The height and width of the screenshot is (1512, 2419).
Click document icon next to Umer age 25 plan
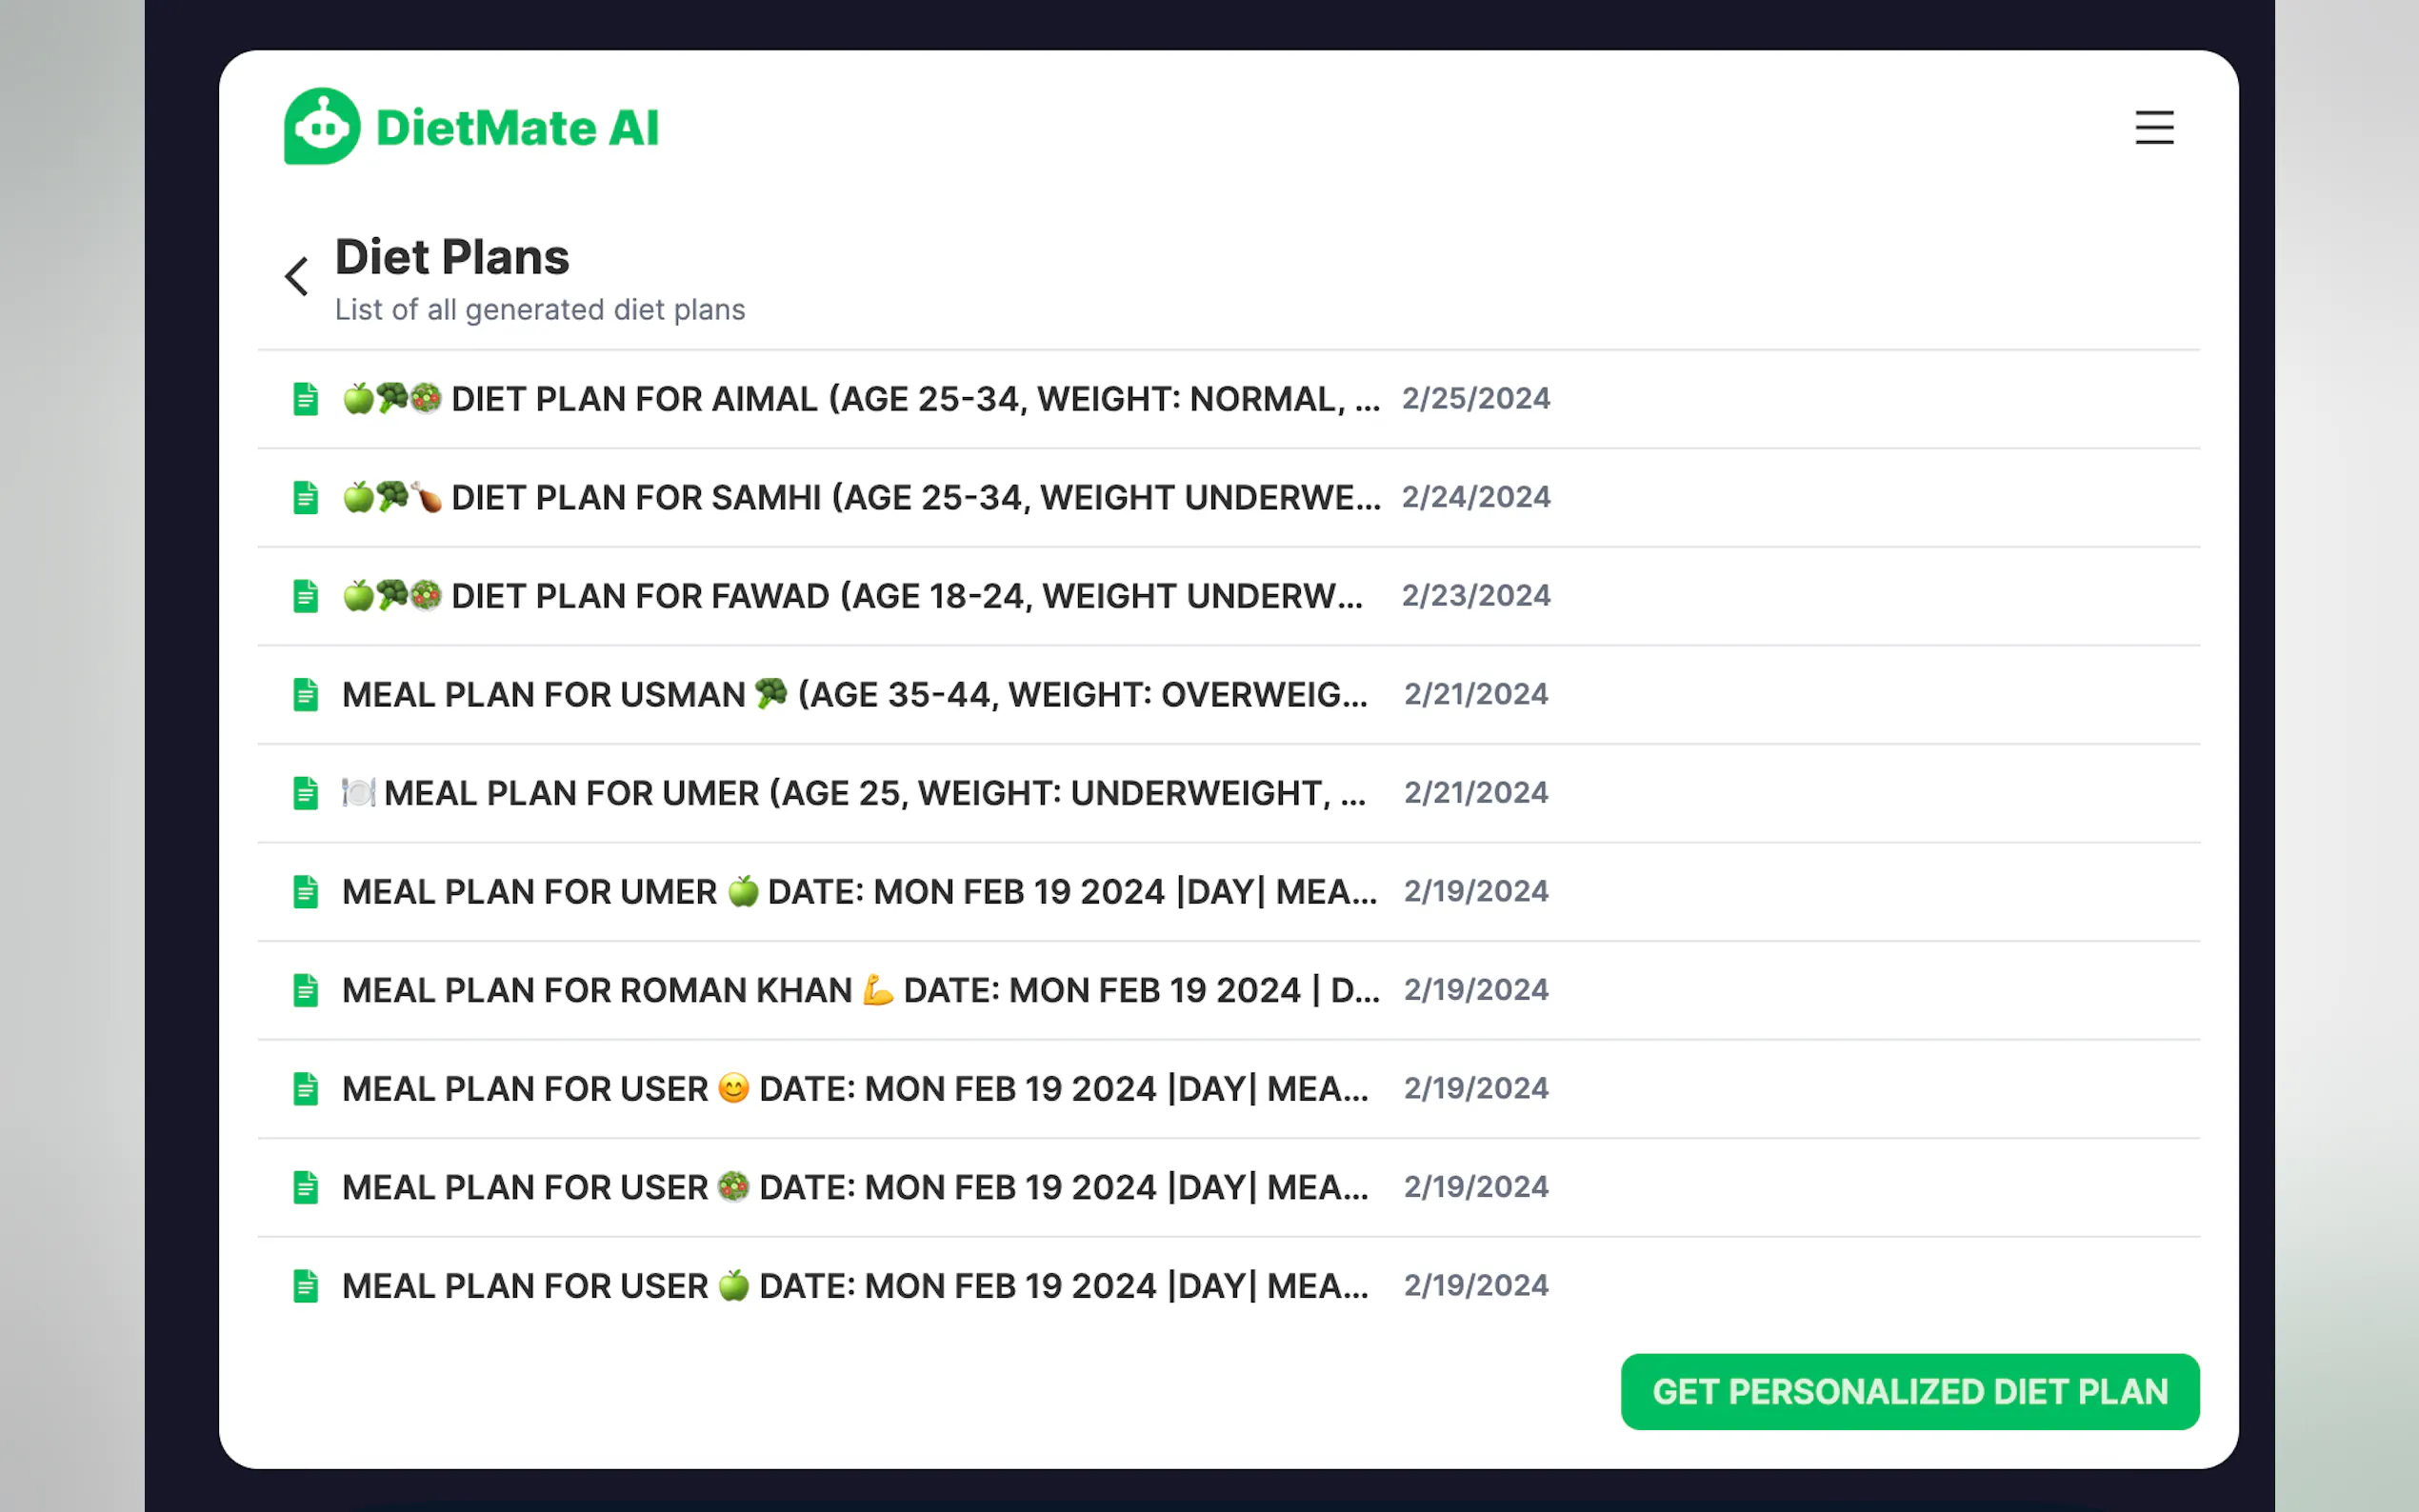tap(306, 793)
